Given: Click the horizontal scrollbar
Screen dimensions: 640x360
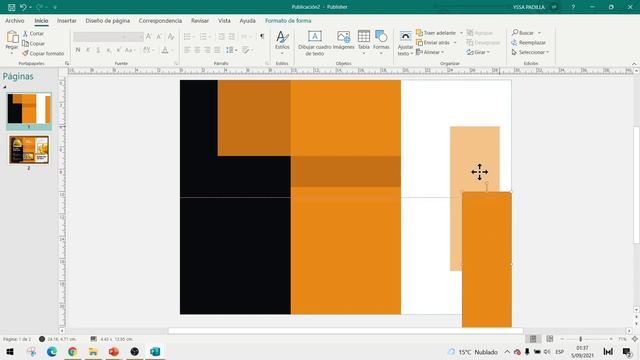Looking at the screenshot, I should tap(346, 331).
